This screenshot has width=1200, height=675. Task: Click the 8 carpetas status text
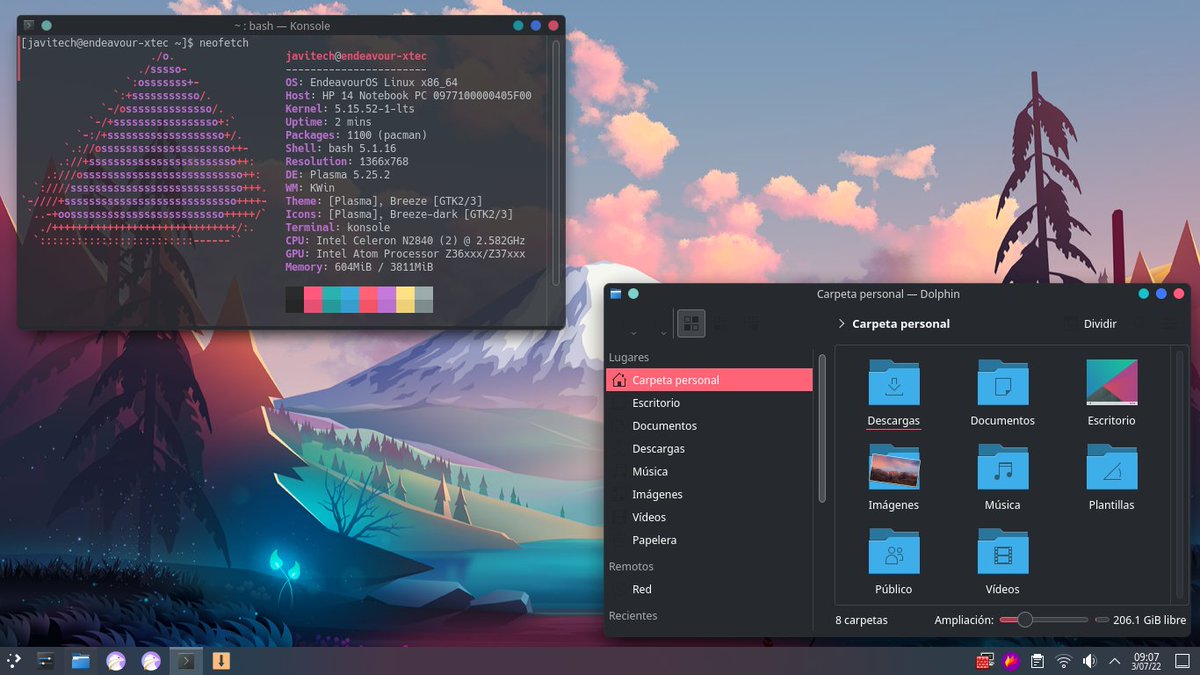(x=861, y=620)
